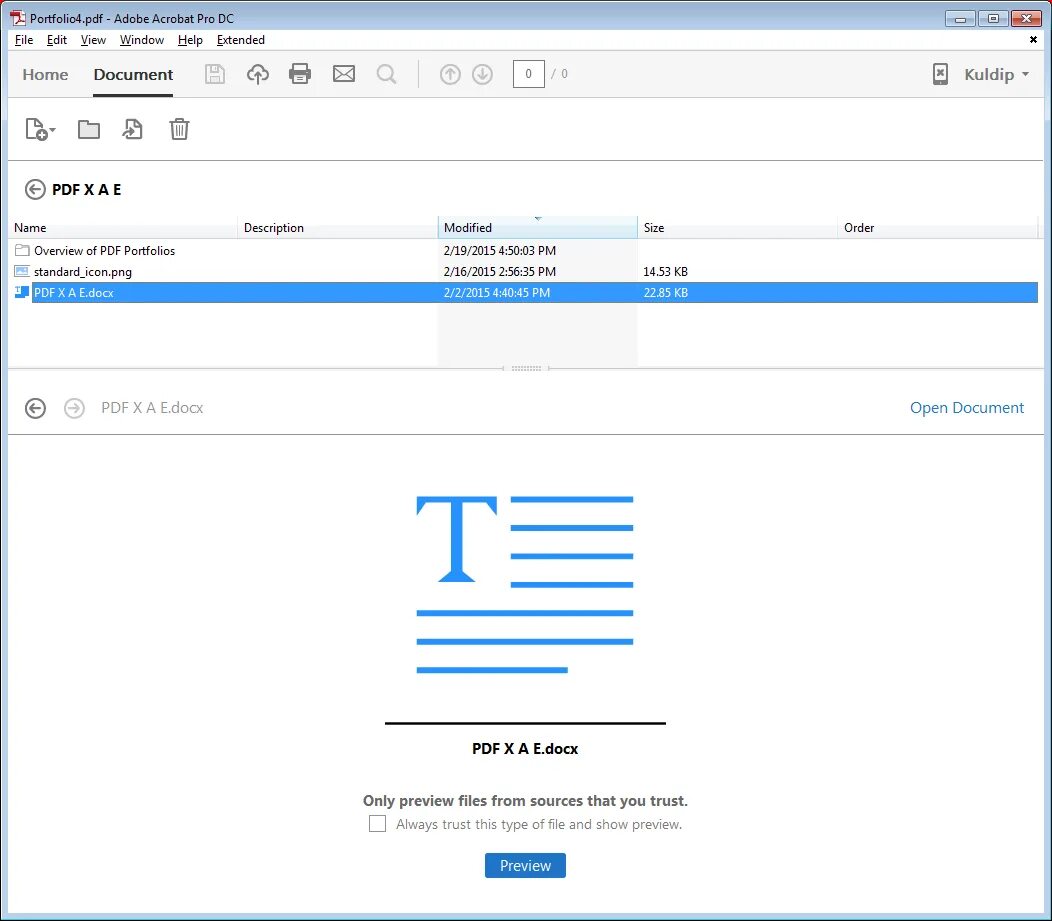Select standard_icon.png file row

[525, 271]
